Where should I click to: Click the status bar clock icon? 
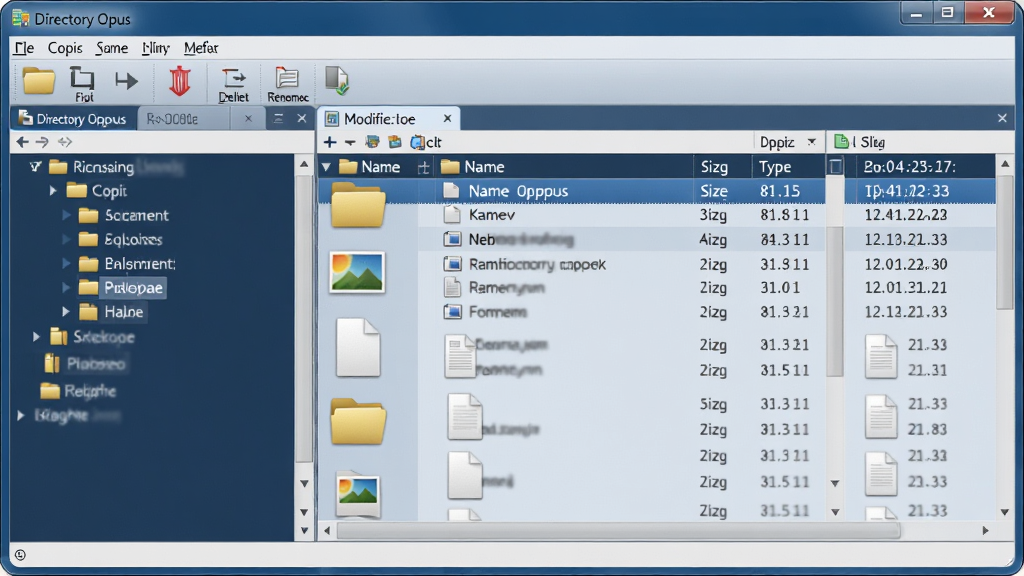click(20, 555)
